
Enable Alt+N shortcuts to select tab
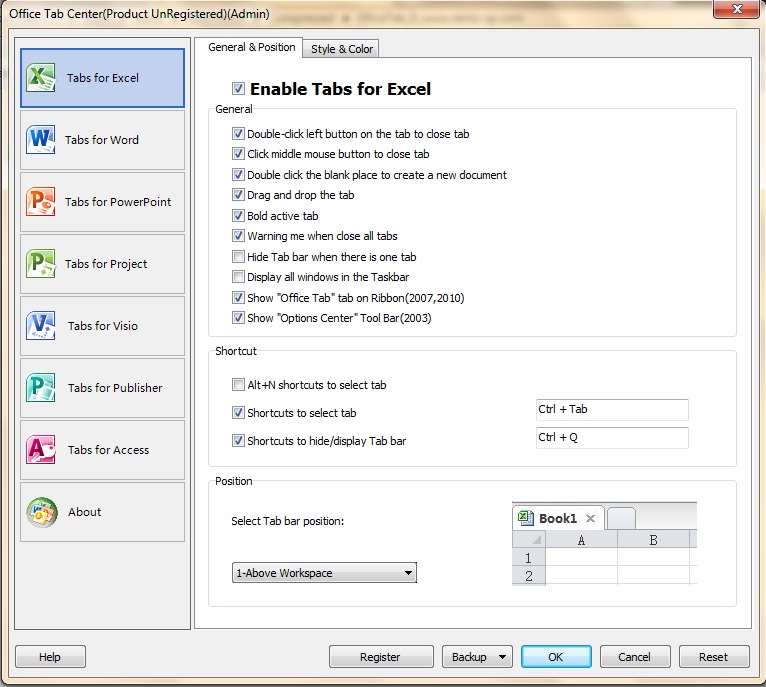tap(238, 385)
